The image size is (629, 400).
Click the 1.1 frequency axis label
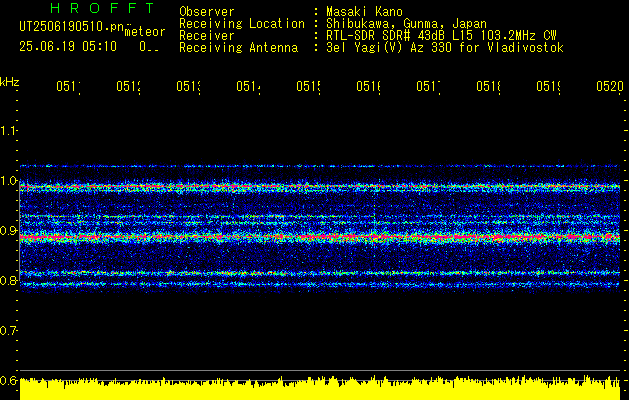click(x=8, y=130)
